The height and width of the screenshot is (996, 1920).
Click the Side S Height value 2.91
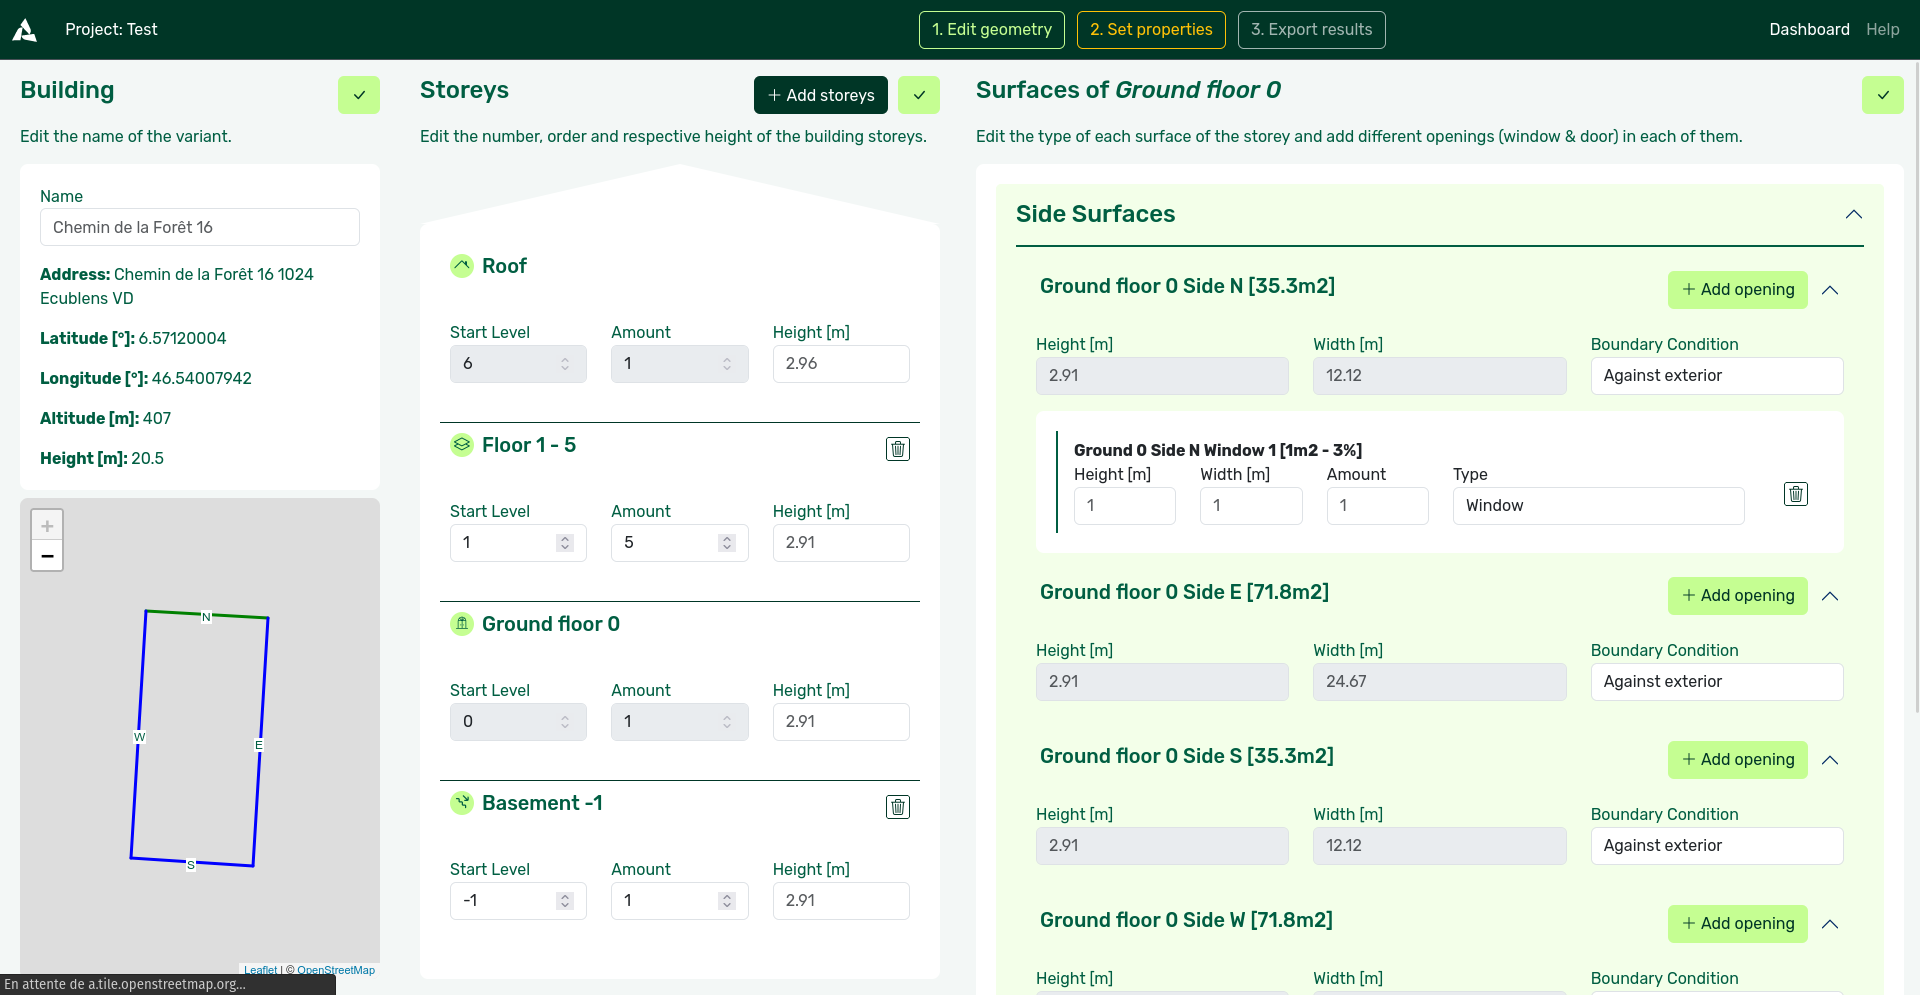1162,846
